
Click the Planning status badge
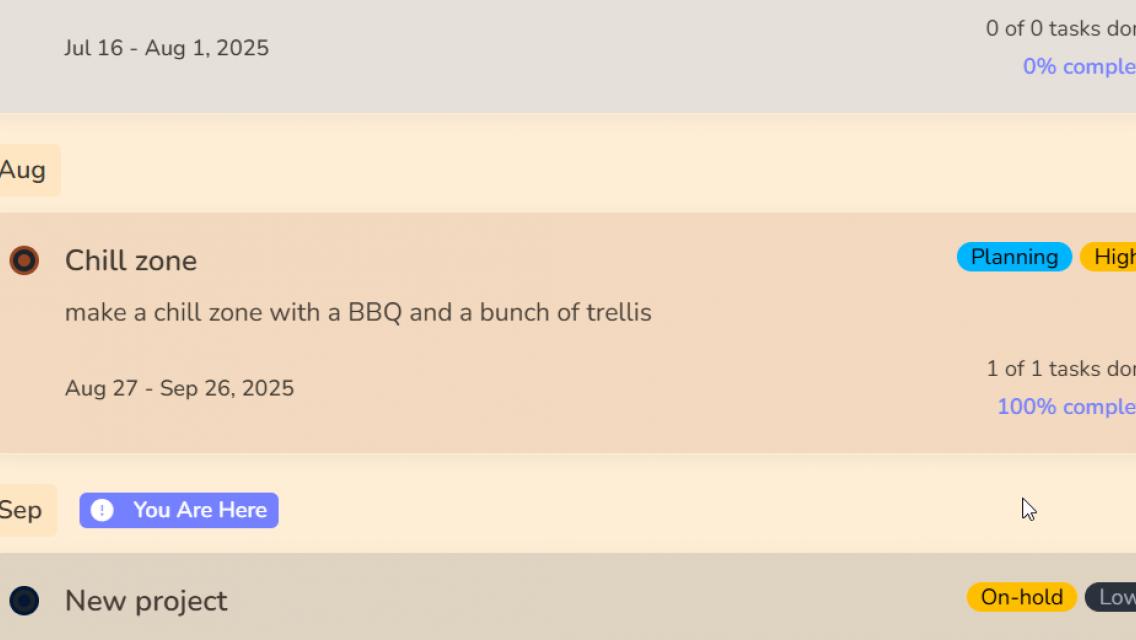pos(1014,257)
